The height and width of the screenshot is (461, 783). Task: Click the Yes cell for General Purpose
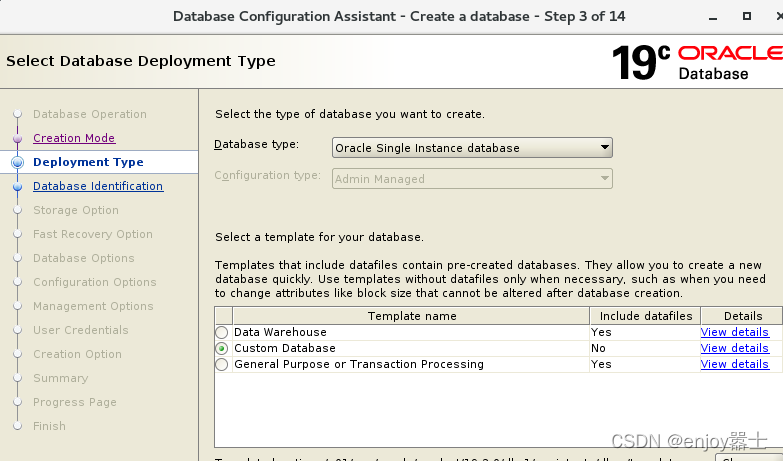[645, 364]
